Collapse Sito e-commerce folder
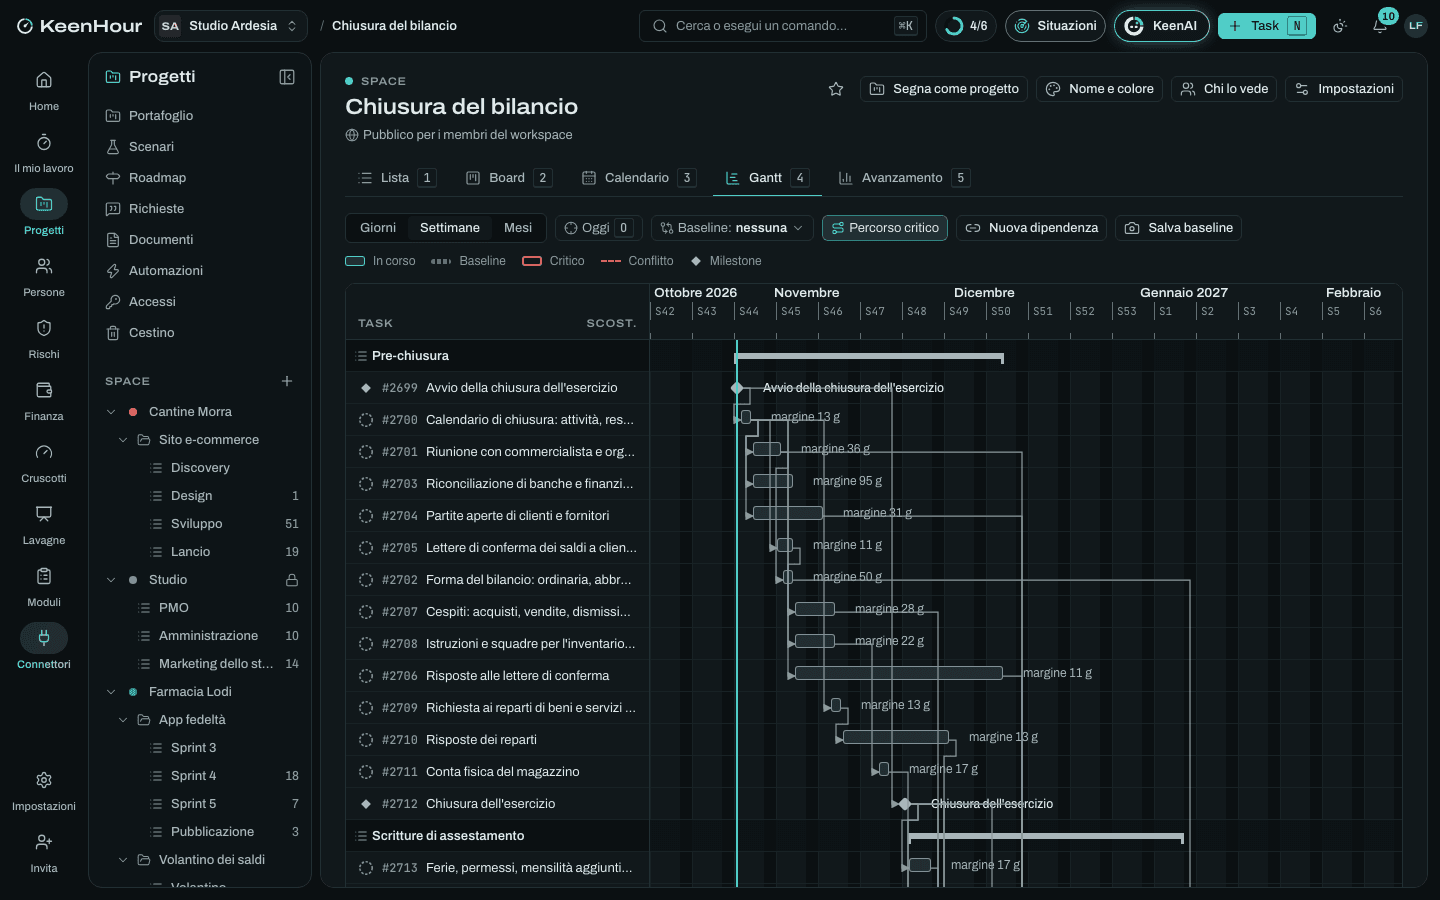The height and width of the screenshot is (900, 1440). (123, 440)
